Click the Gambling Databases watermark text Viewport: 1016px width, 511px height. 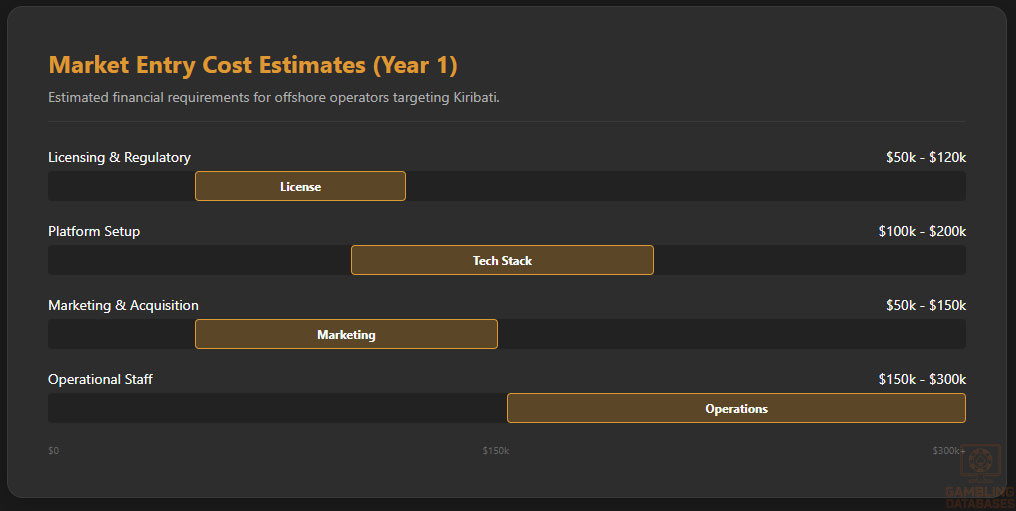(x=980, y=496)
